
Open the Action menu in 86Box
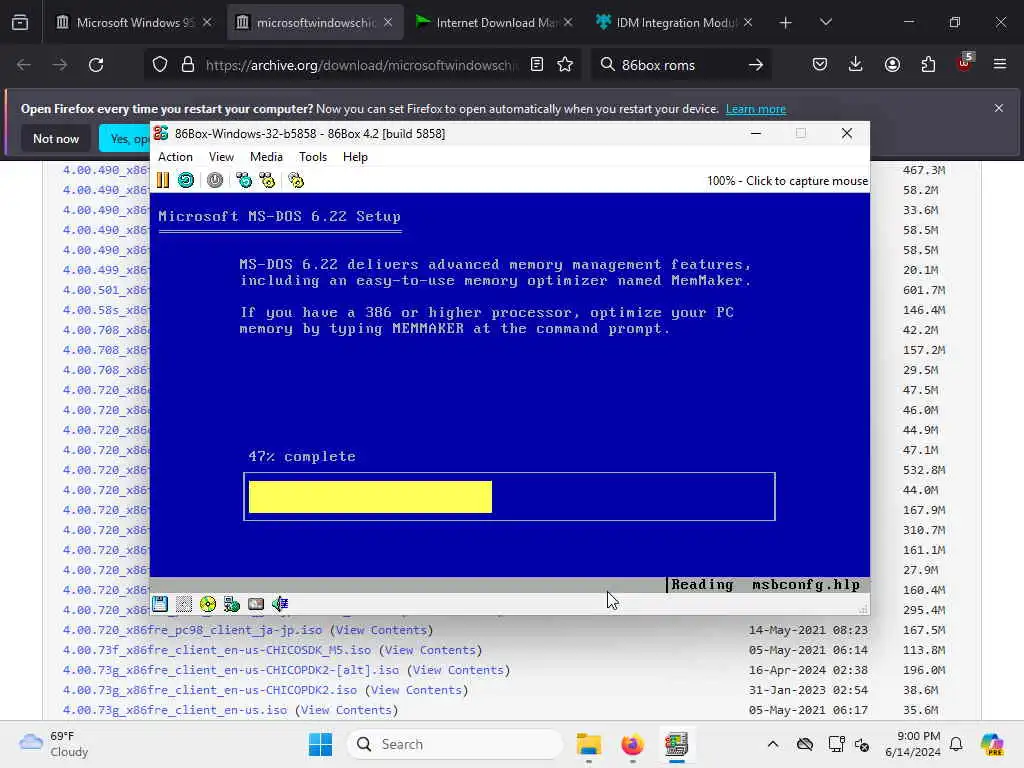(x=176, y=157)
